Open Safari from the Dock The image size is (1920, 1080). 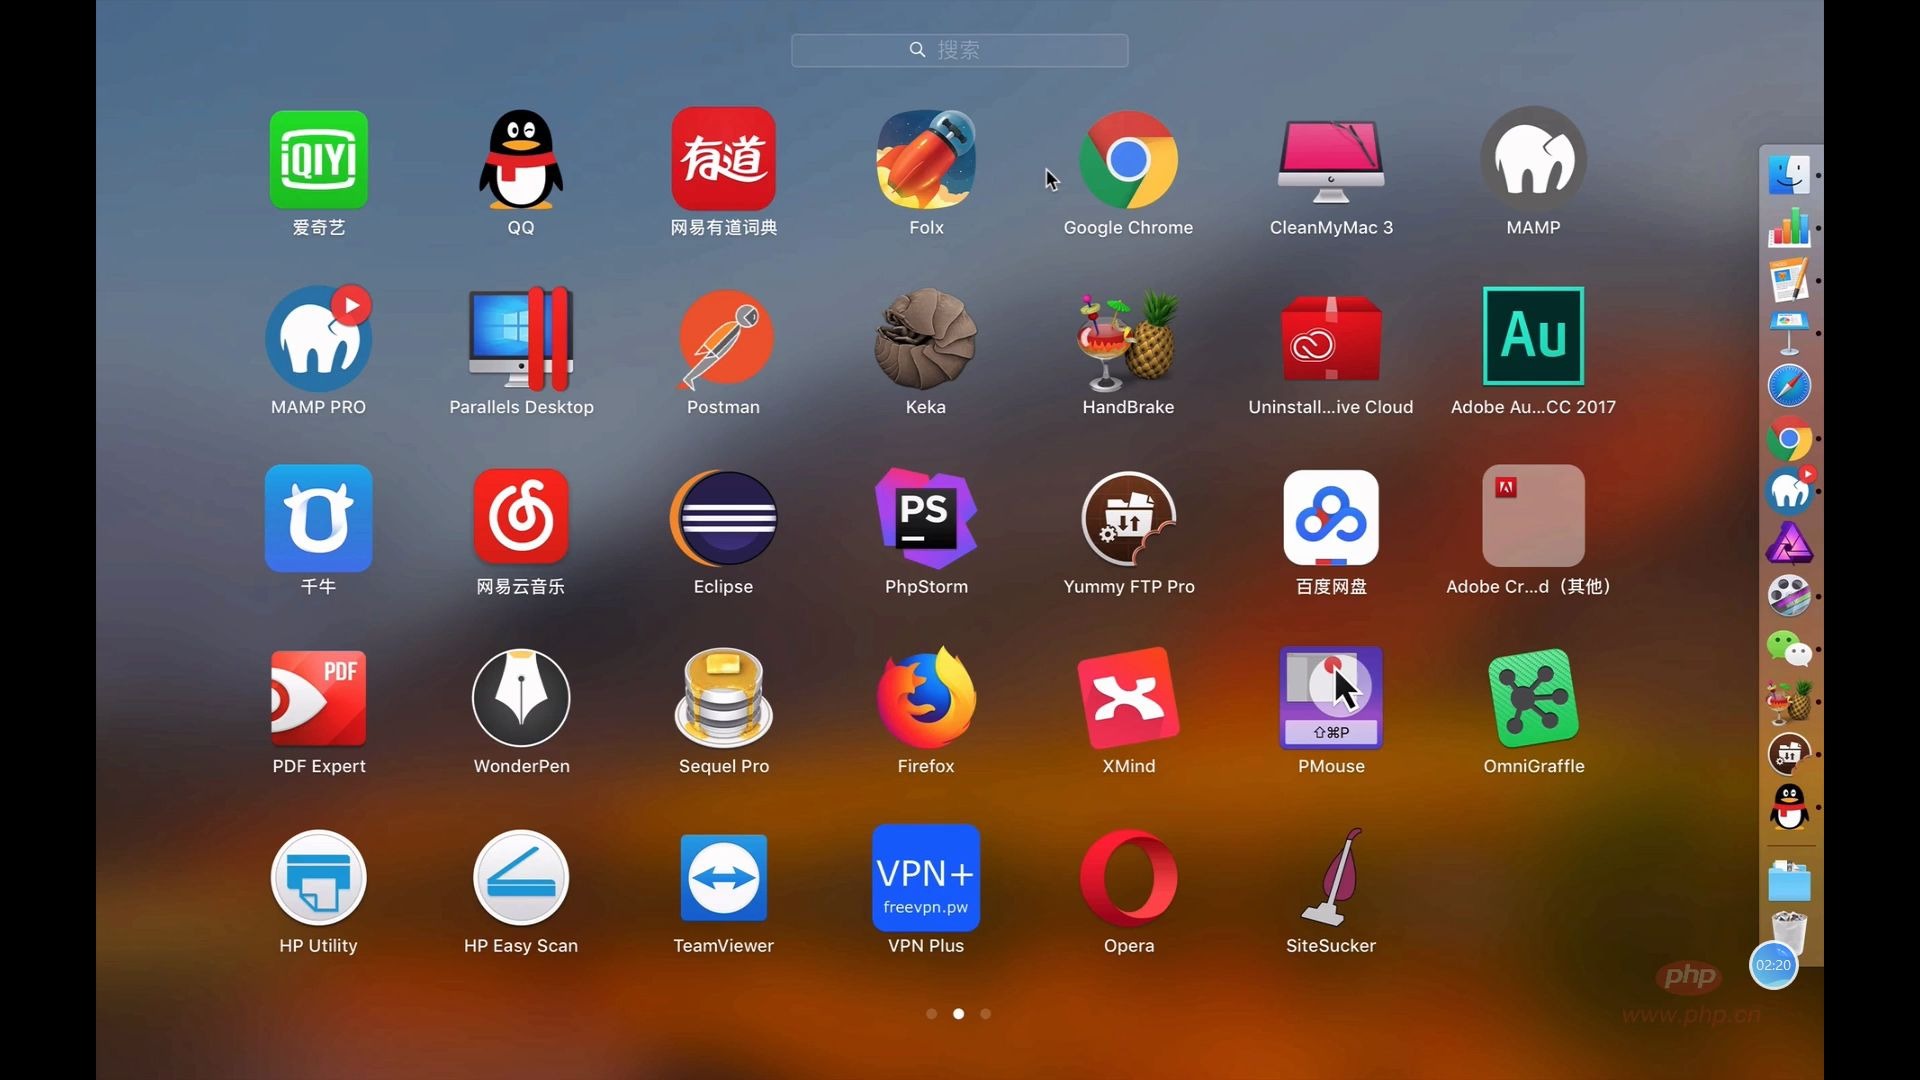pos(1789,386)
